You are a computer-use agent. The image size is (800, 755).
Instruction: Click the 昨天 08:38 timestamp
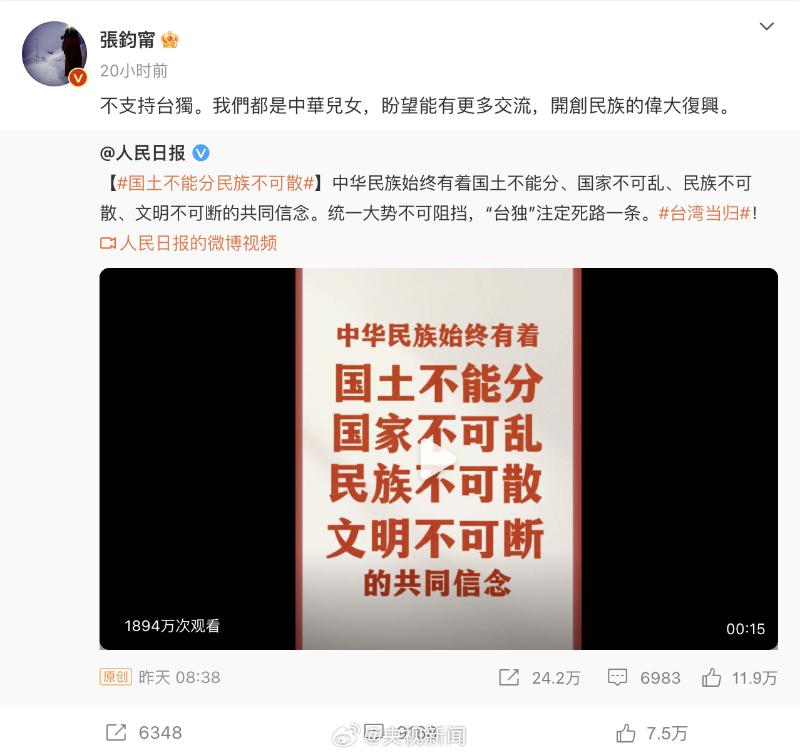(179, 677)
